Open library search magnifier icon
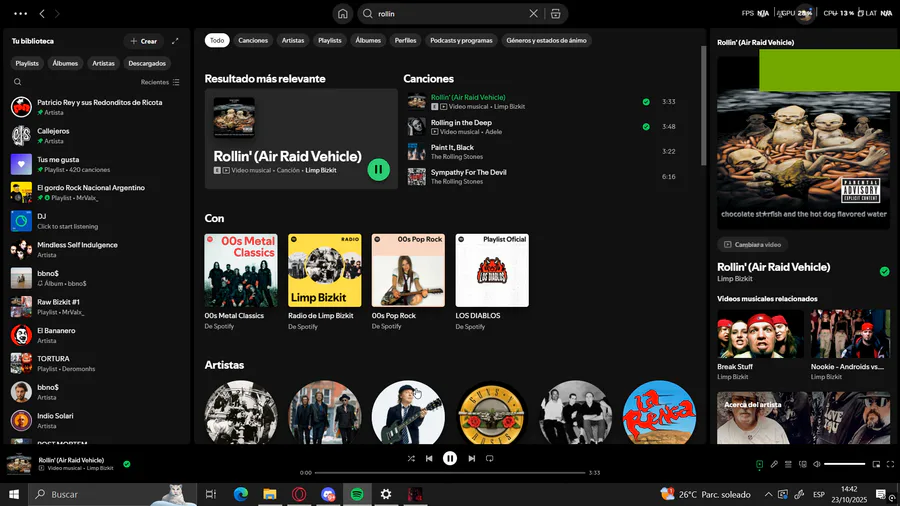This screenshot has width=900, height=506. click(18, 82)
